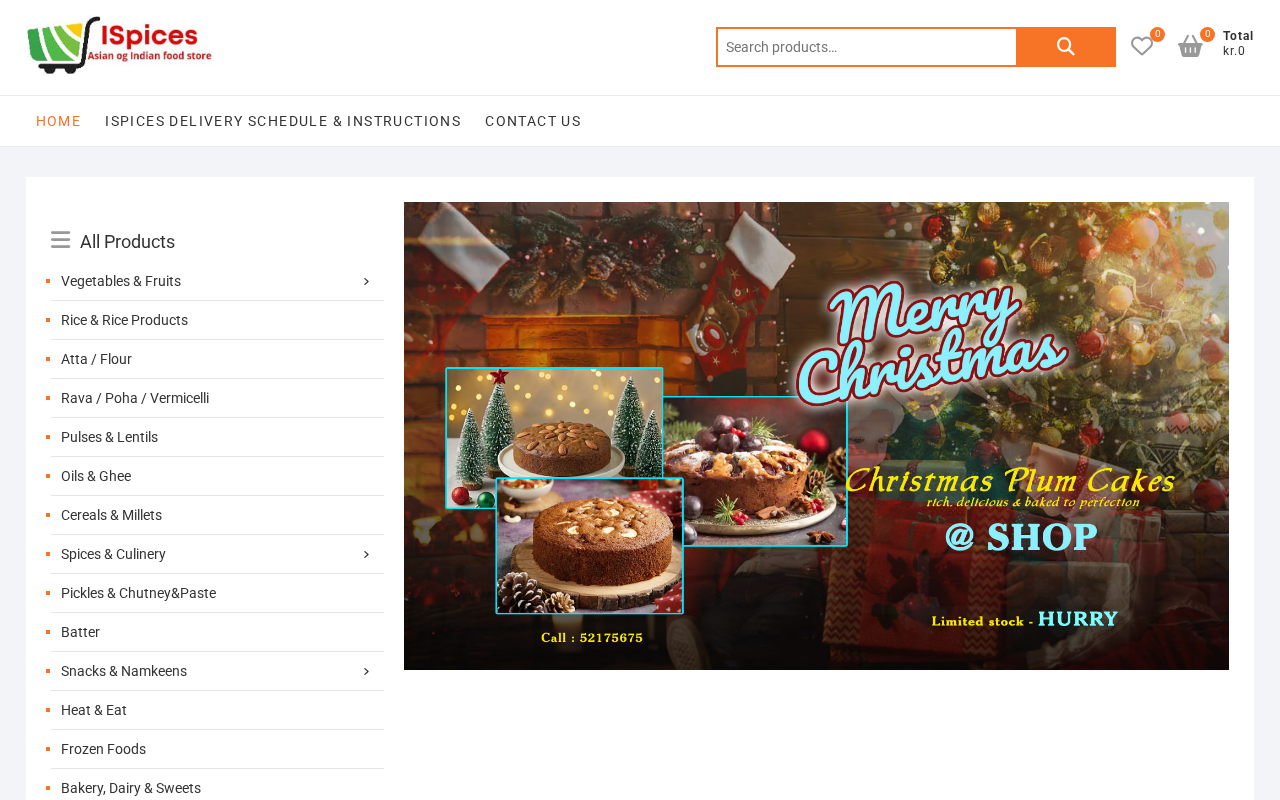Browse the Rice & Rice Products category
The height and width of the screenshot is (800, 1280).
pos(124,320)
